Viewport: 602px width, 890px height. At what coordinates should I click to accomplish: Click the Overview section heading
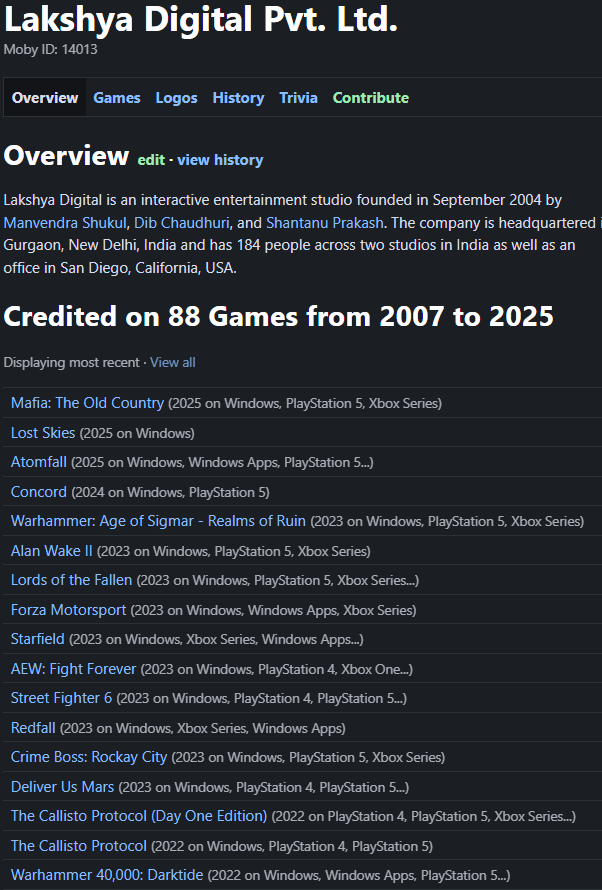[x=66, y=156]
